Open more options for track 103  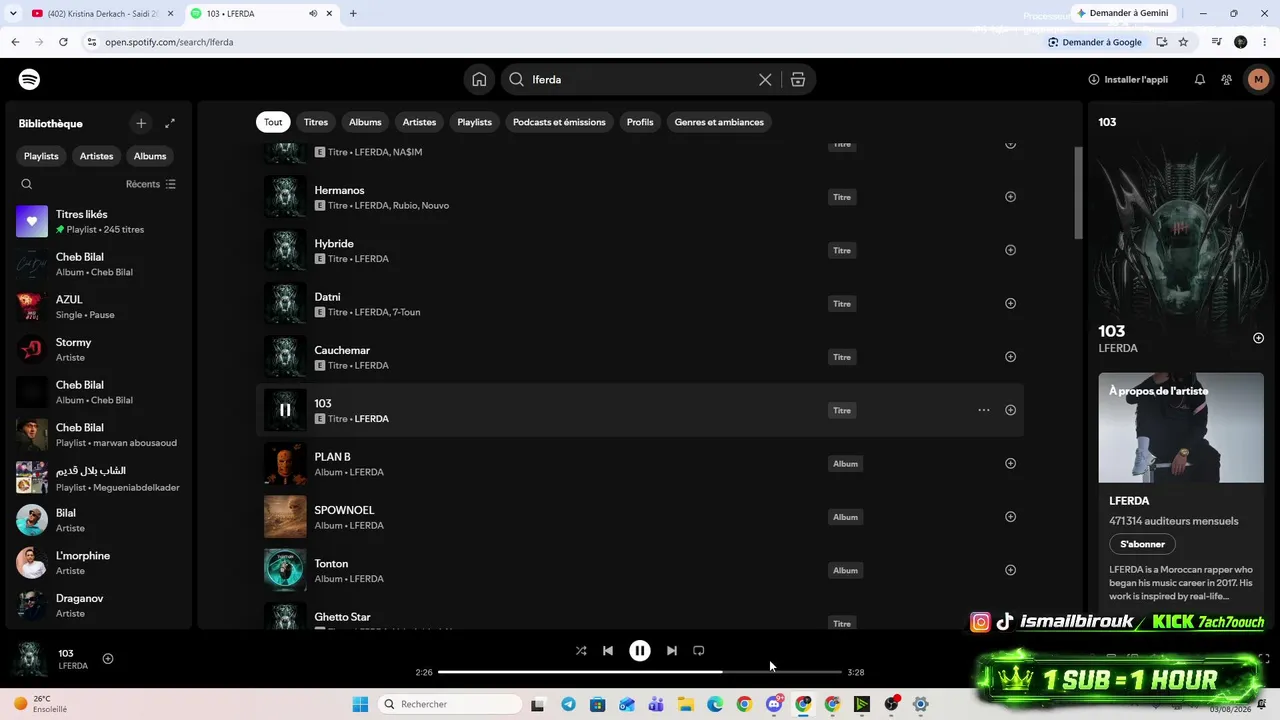point(984,410)
